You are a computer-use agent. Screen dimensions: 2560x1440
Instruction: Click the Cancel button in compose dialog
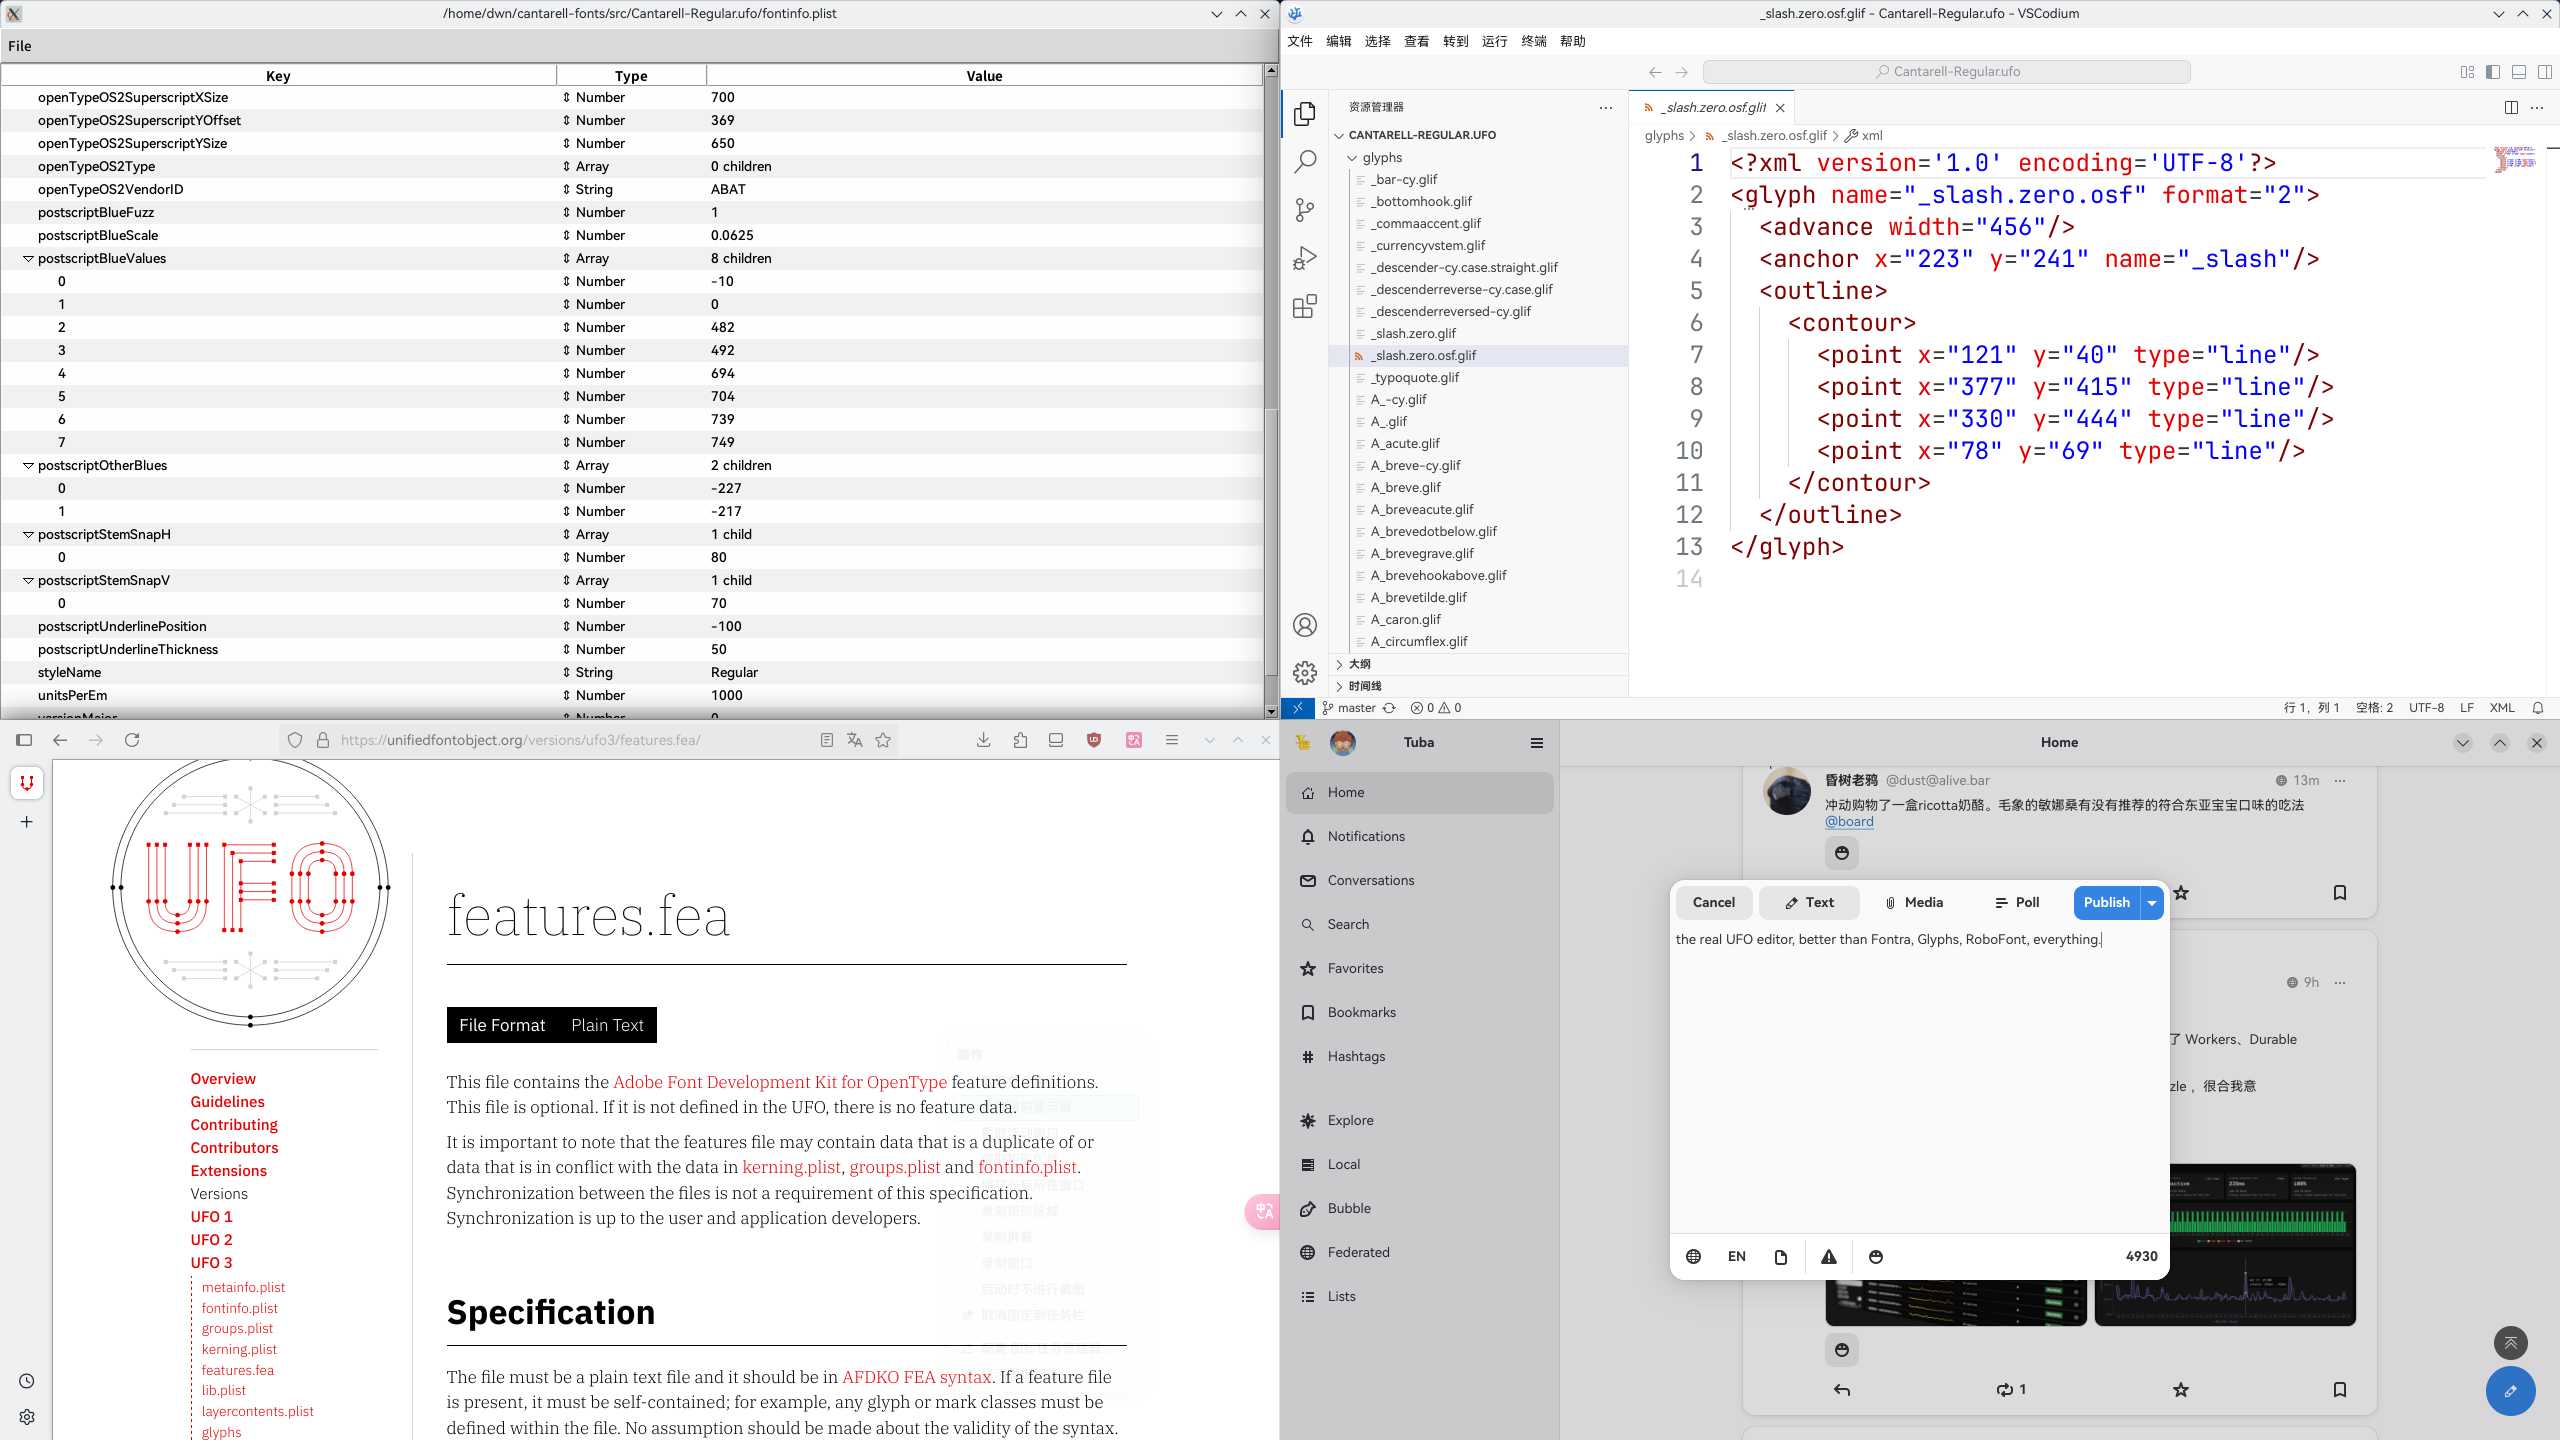coord(1713,902)
